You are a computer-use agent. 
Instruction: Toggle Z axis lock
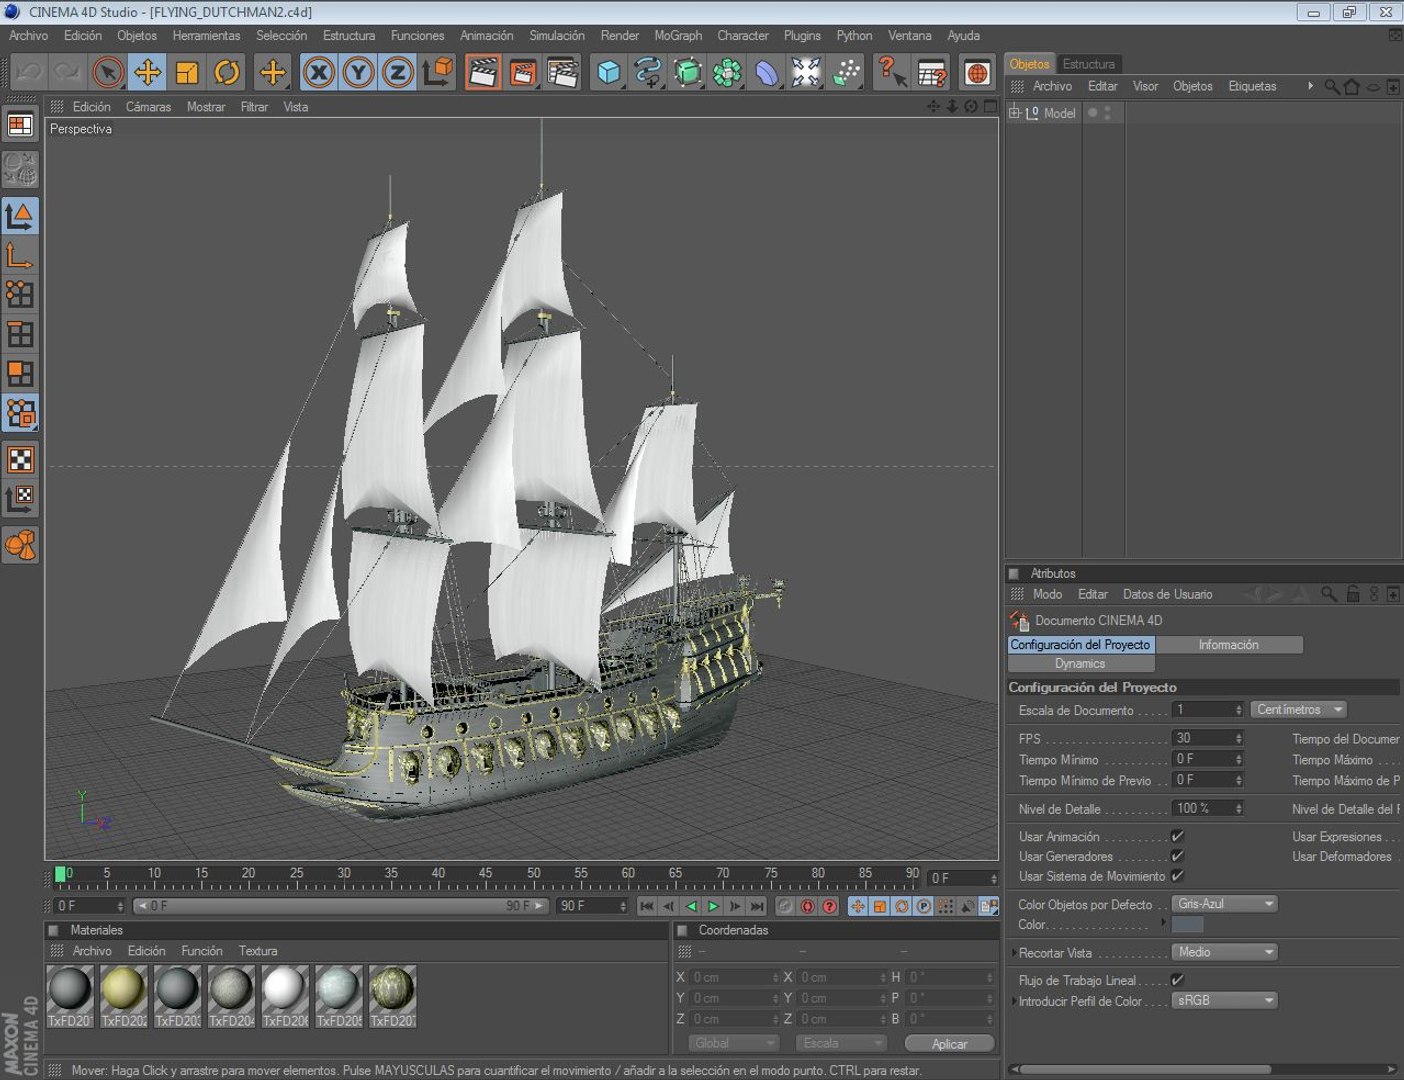[x=398, y=72]
